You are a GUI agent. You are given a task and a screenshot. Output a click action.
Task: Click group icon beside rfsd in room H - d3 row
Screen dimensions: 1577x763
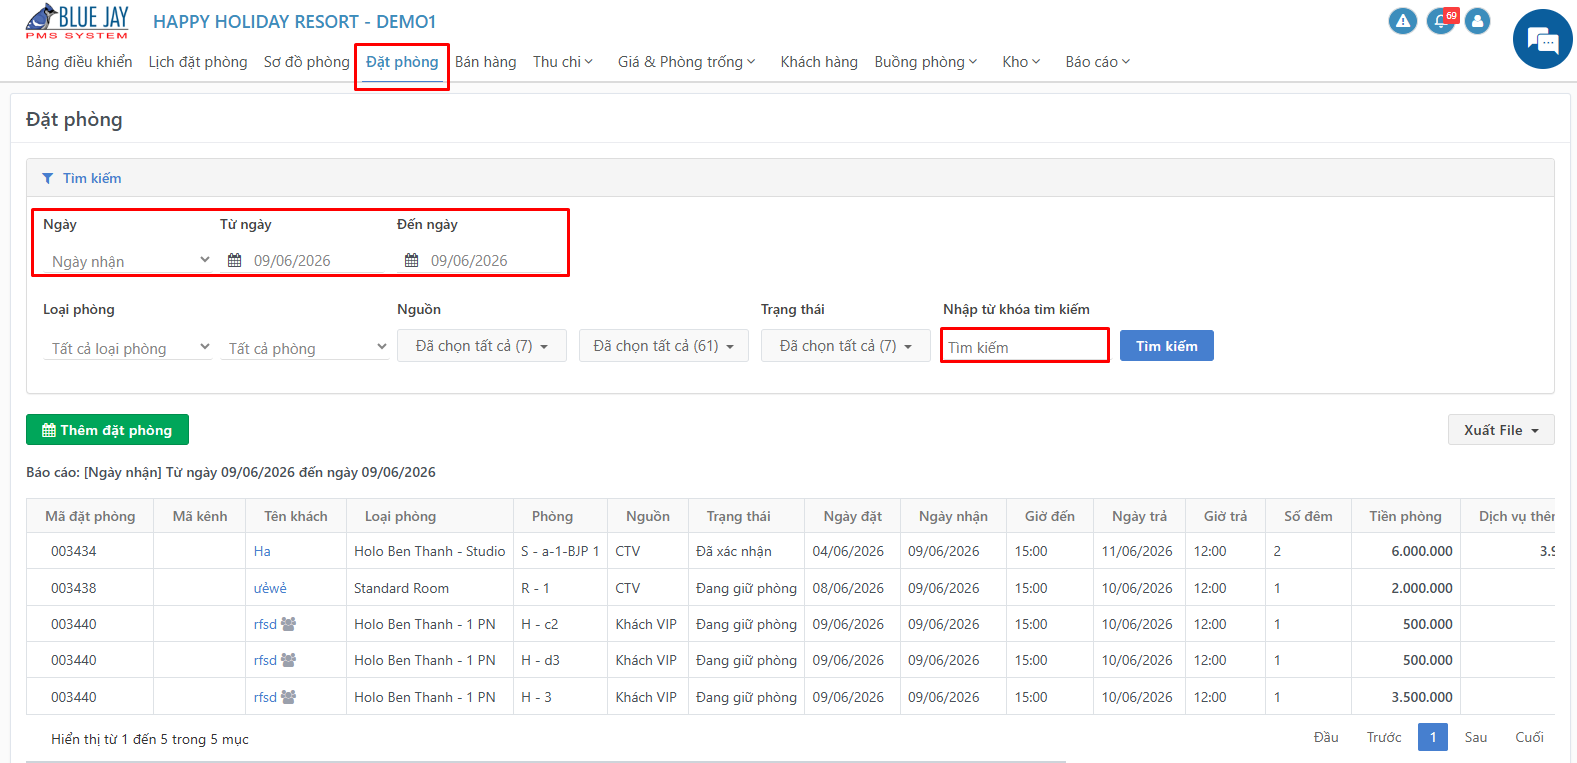coord(288,660)
